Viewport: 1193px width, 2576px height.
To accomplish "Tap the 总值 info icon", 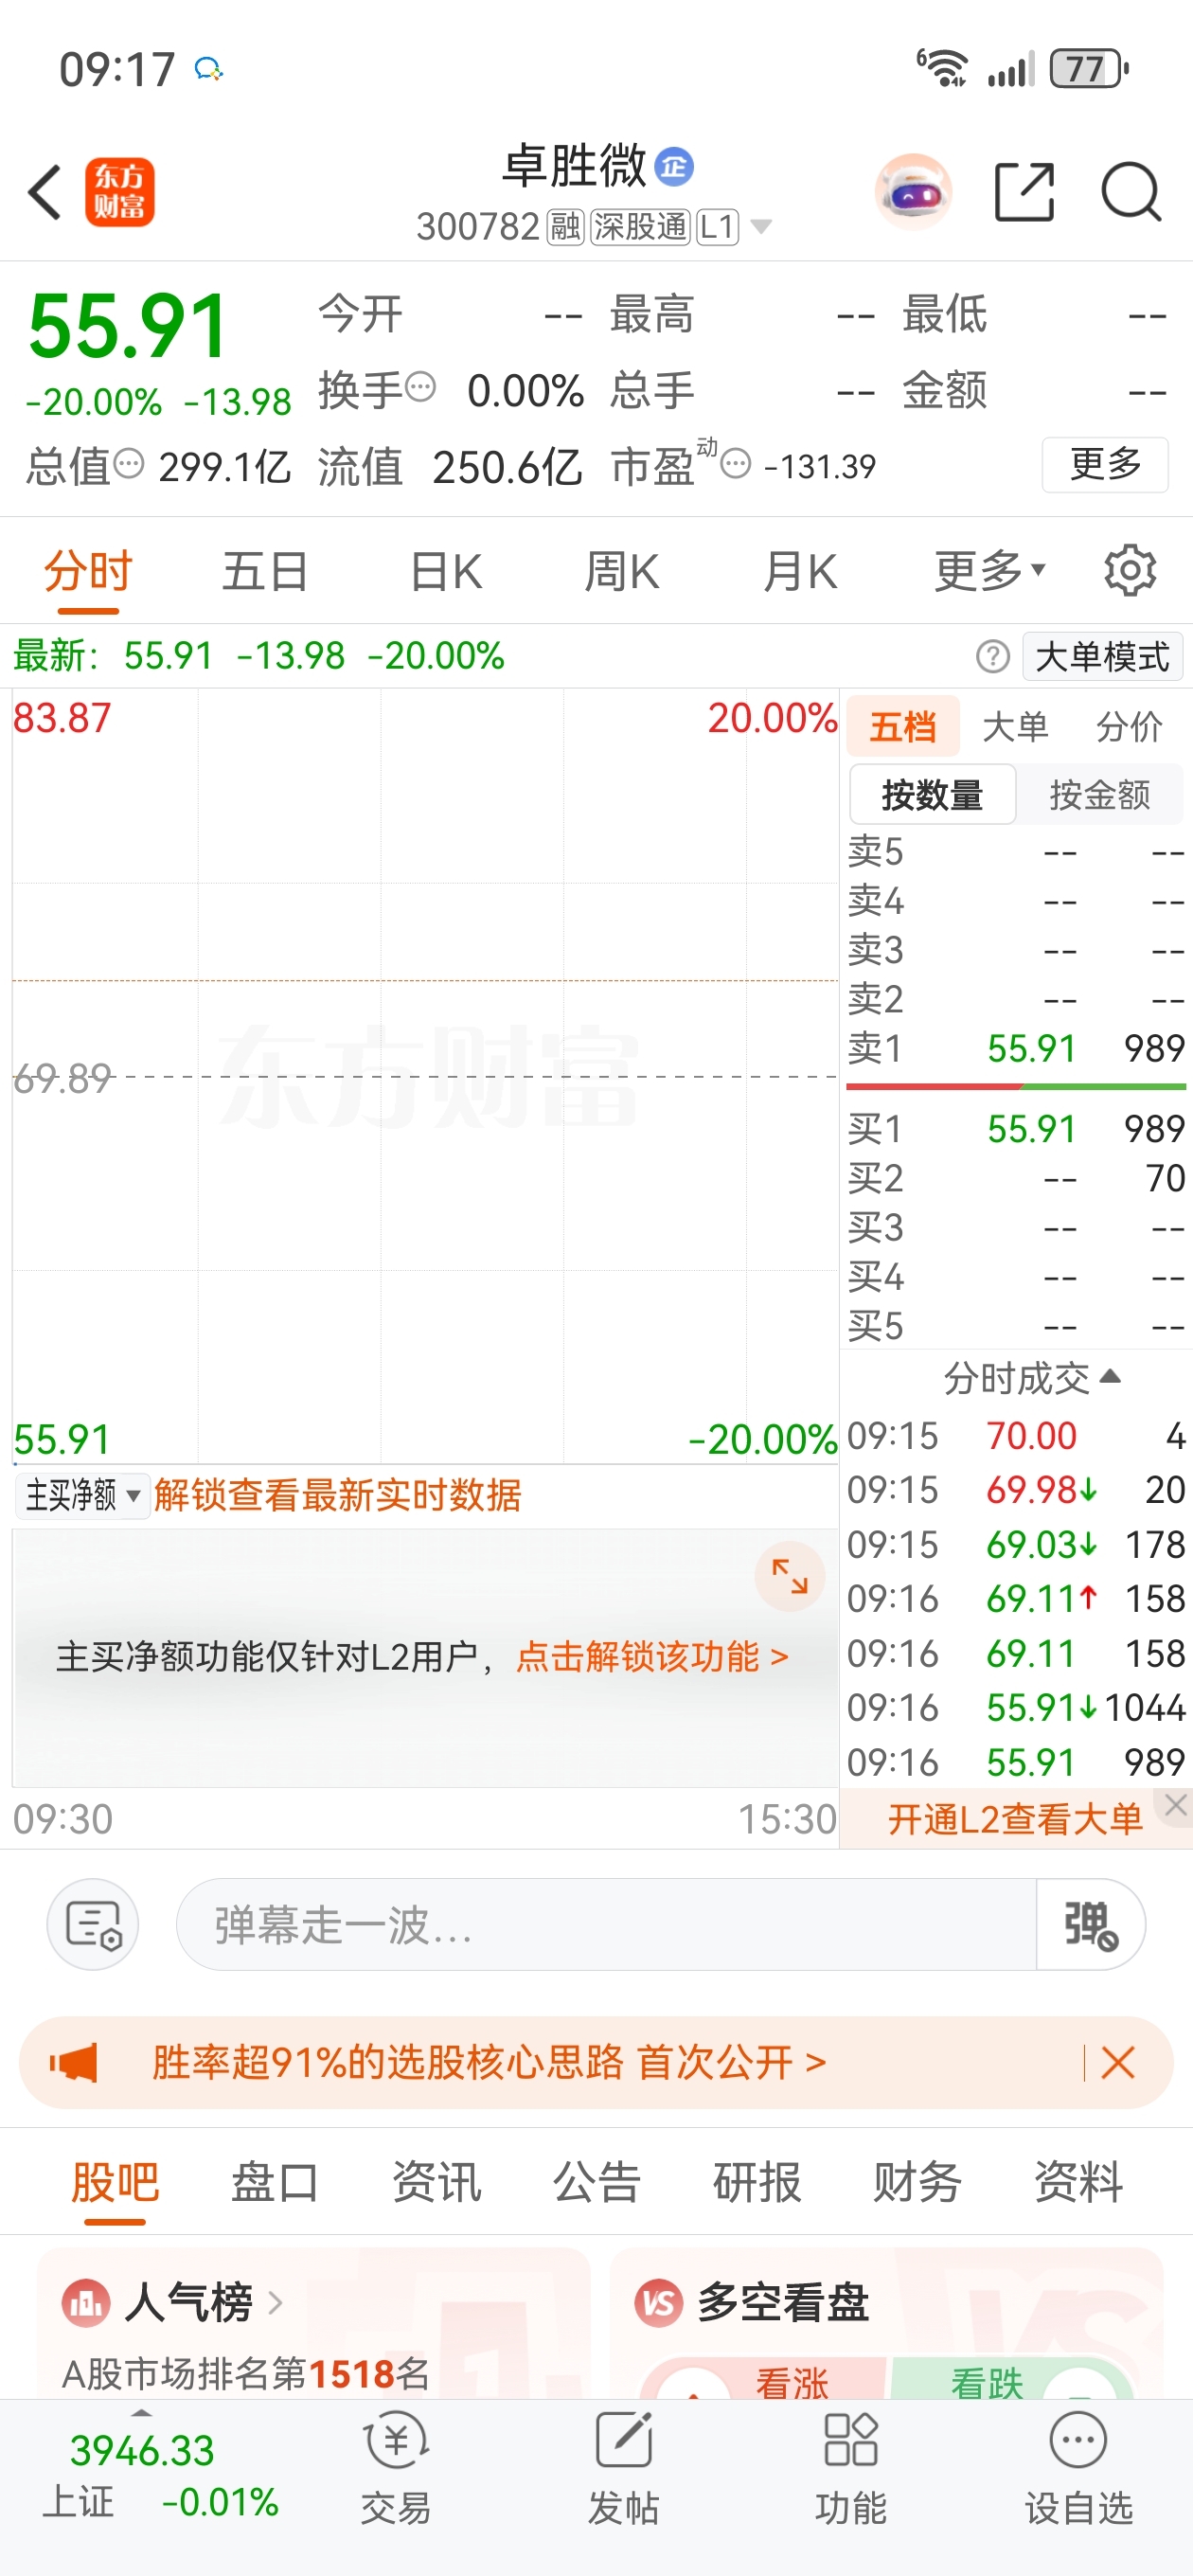I will 129,463.
